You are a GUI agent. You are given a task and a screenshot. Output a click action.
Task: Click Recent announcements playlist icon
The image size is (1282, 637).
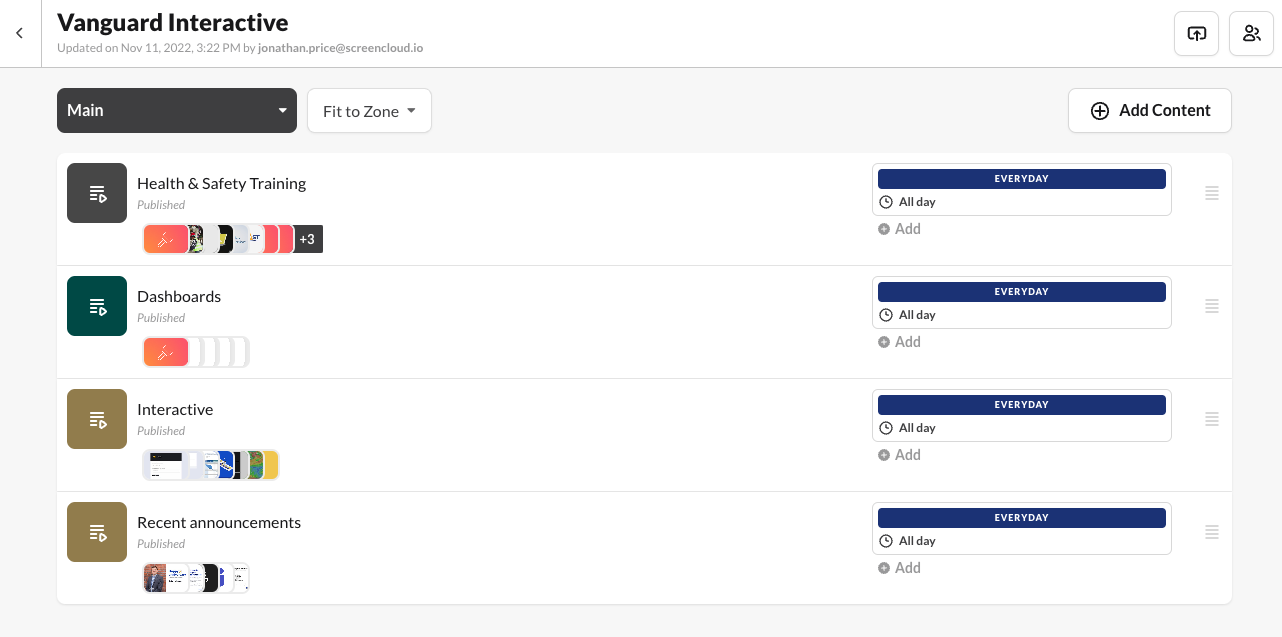click(x=97, y=532)
